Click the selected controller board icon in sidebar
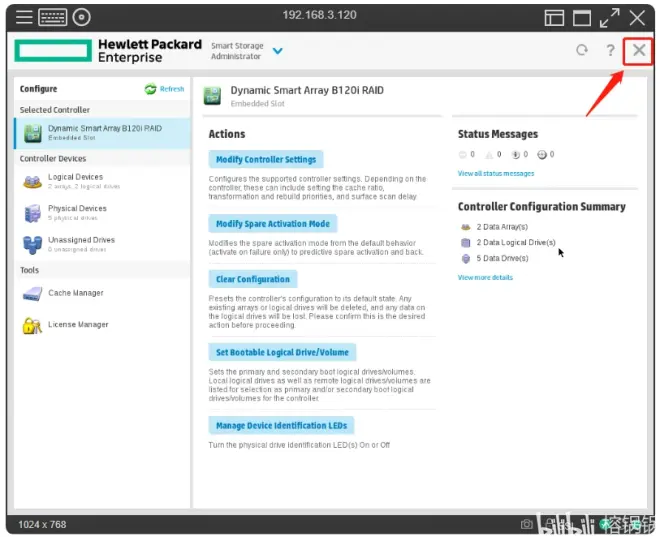Image resolution: width=660 pixels, height=537 pixels. (x=32, y=133)
